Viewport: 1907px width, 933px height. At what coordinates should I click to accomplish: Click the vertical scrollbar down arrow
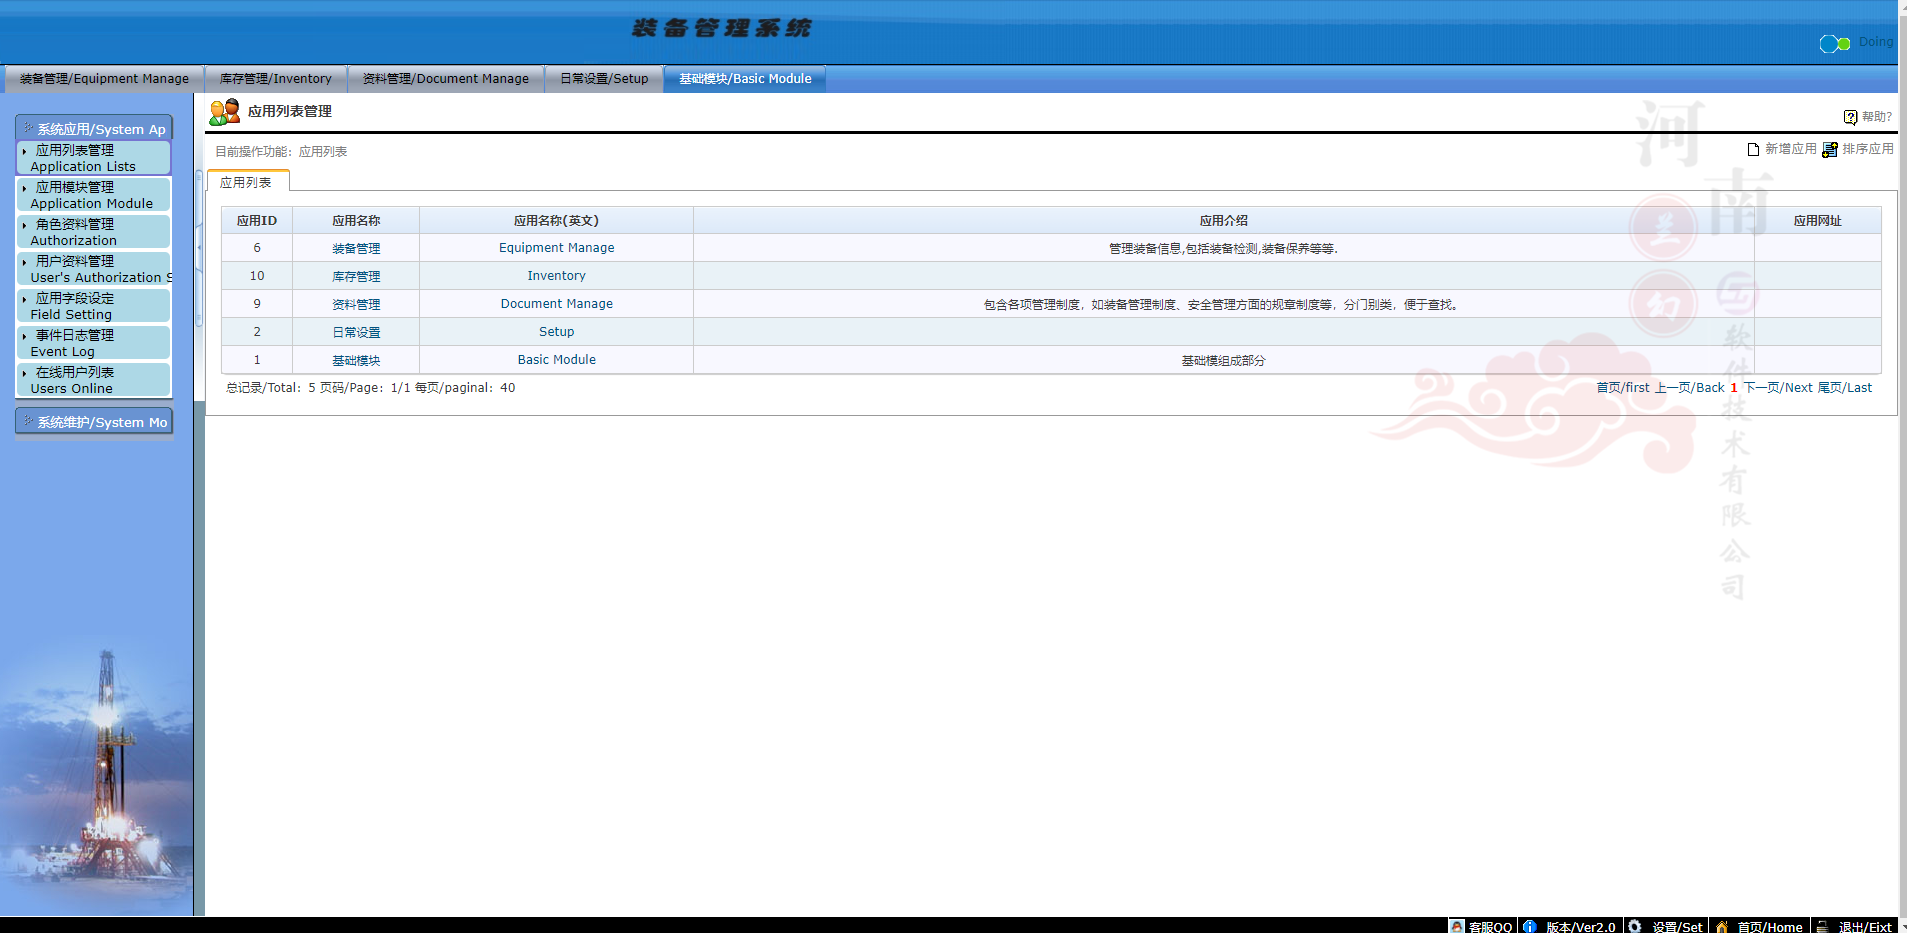click(x=1902, y=926)
